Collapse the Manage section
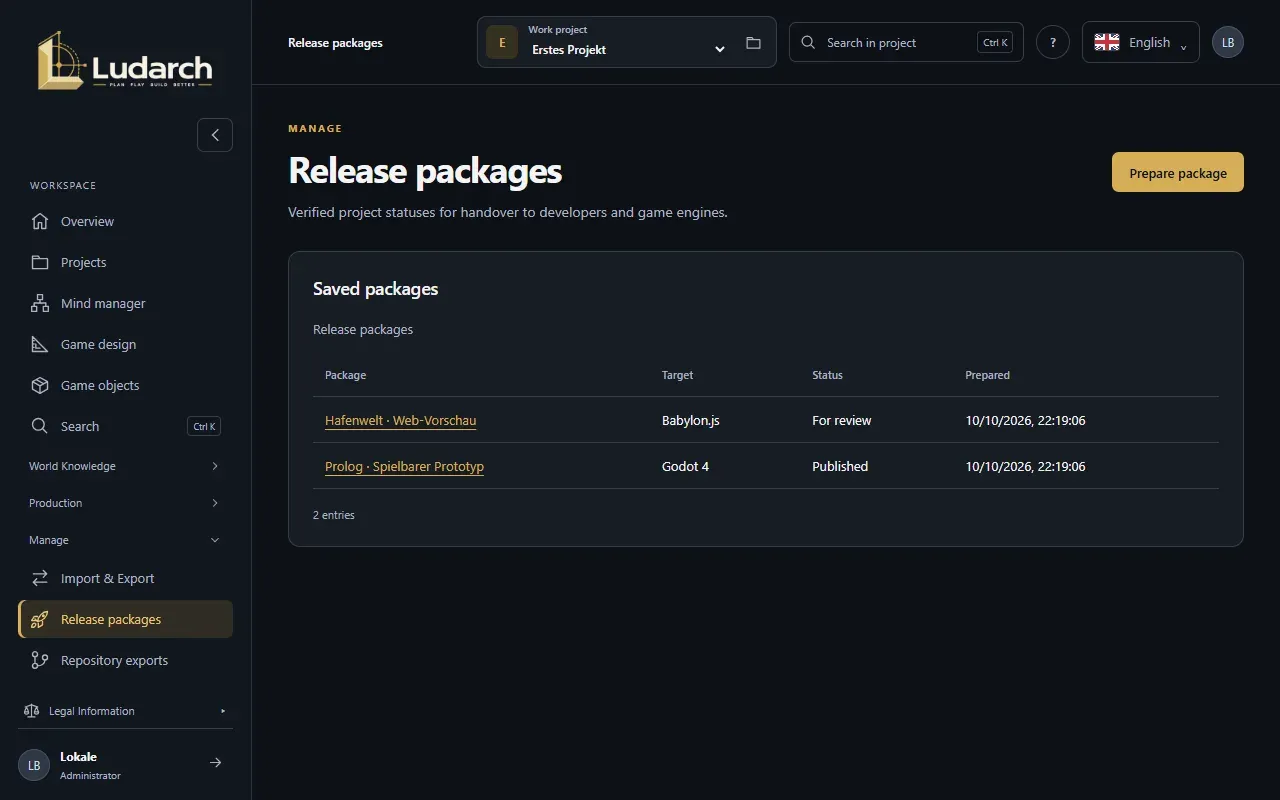This screenshot has width=1280, height=800. 125,540
